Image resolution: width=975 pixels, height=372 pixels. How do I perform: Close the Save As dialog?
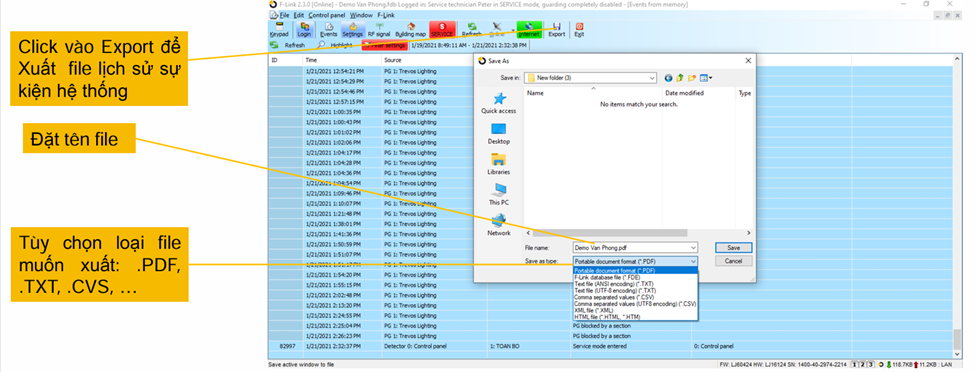(x=748, y=61)
